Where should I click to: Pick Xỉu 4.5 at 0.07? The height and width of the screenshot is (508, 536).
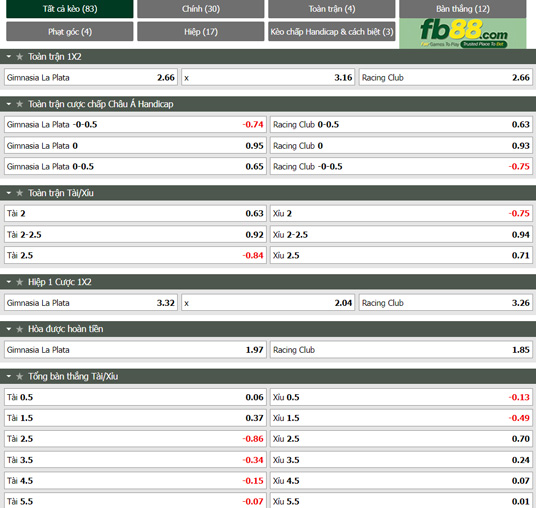click(401, 481)
